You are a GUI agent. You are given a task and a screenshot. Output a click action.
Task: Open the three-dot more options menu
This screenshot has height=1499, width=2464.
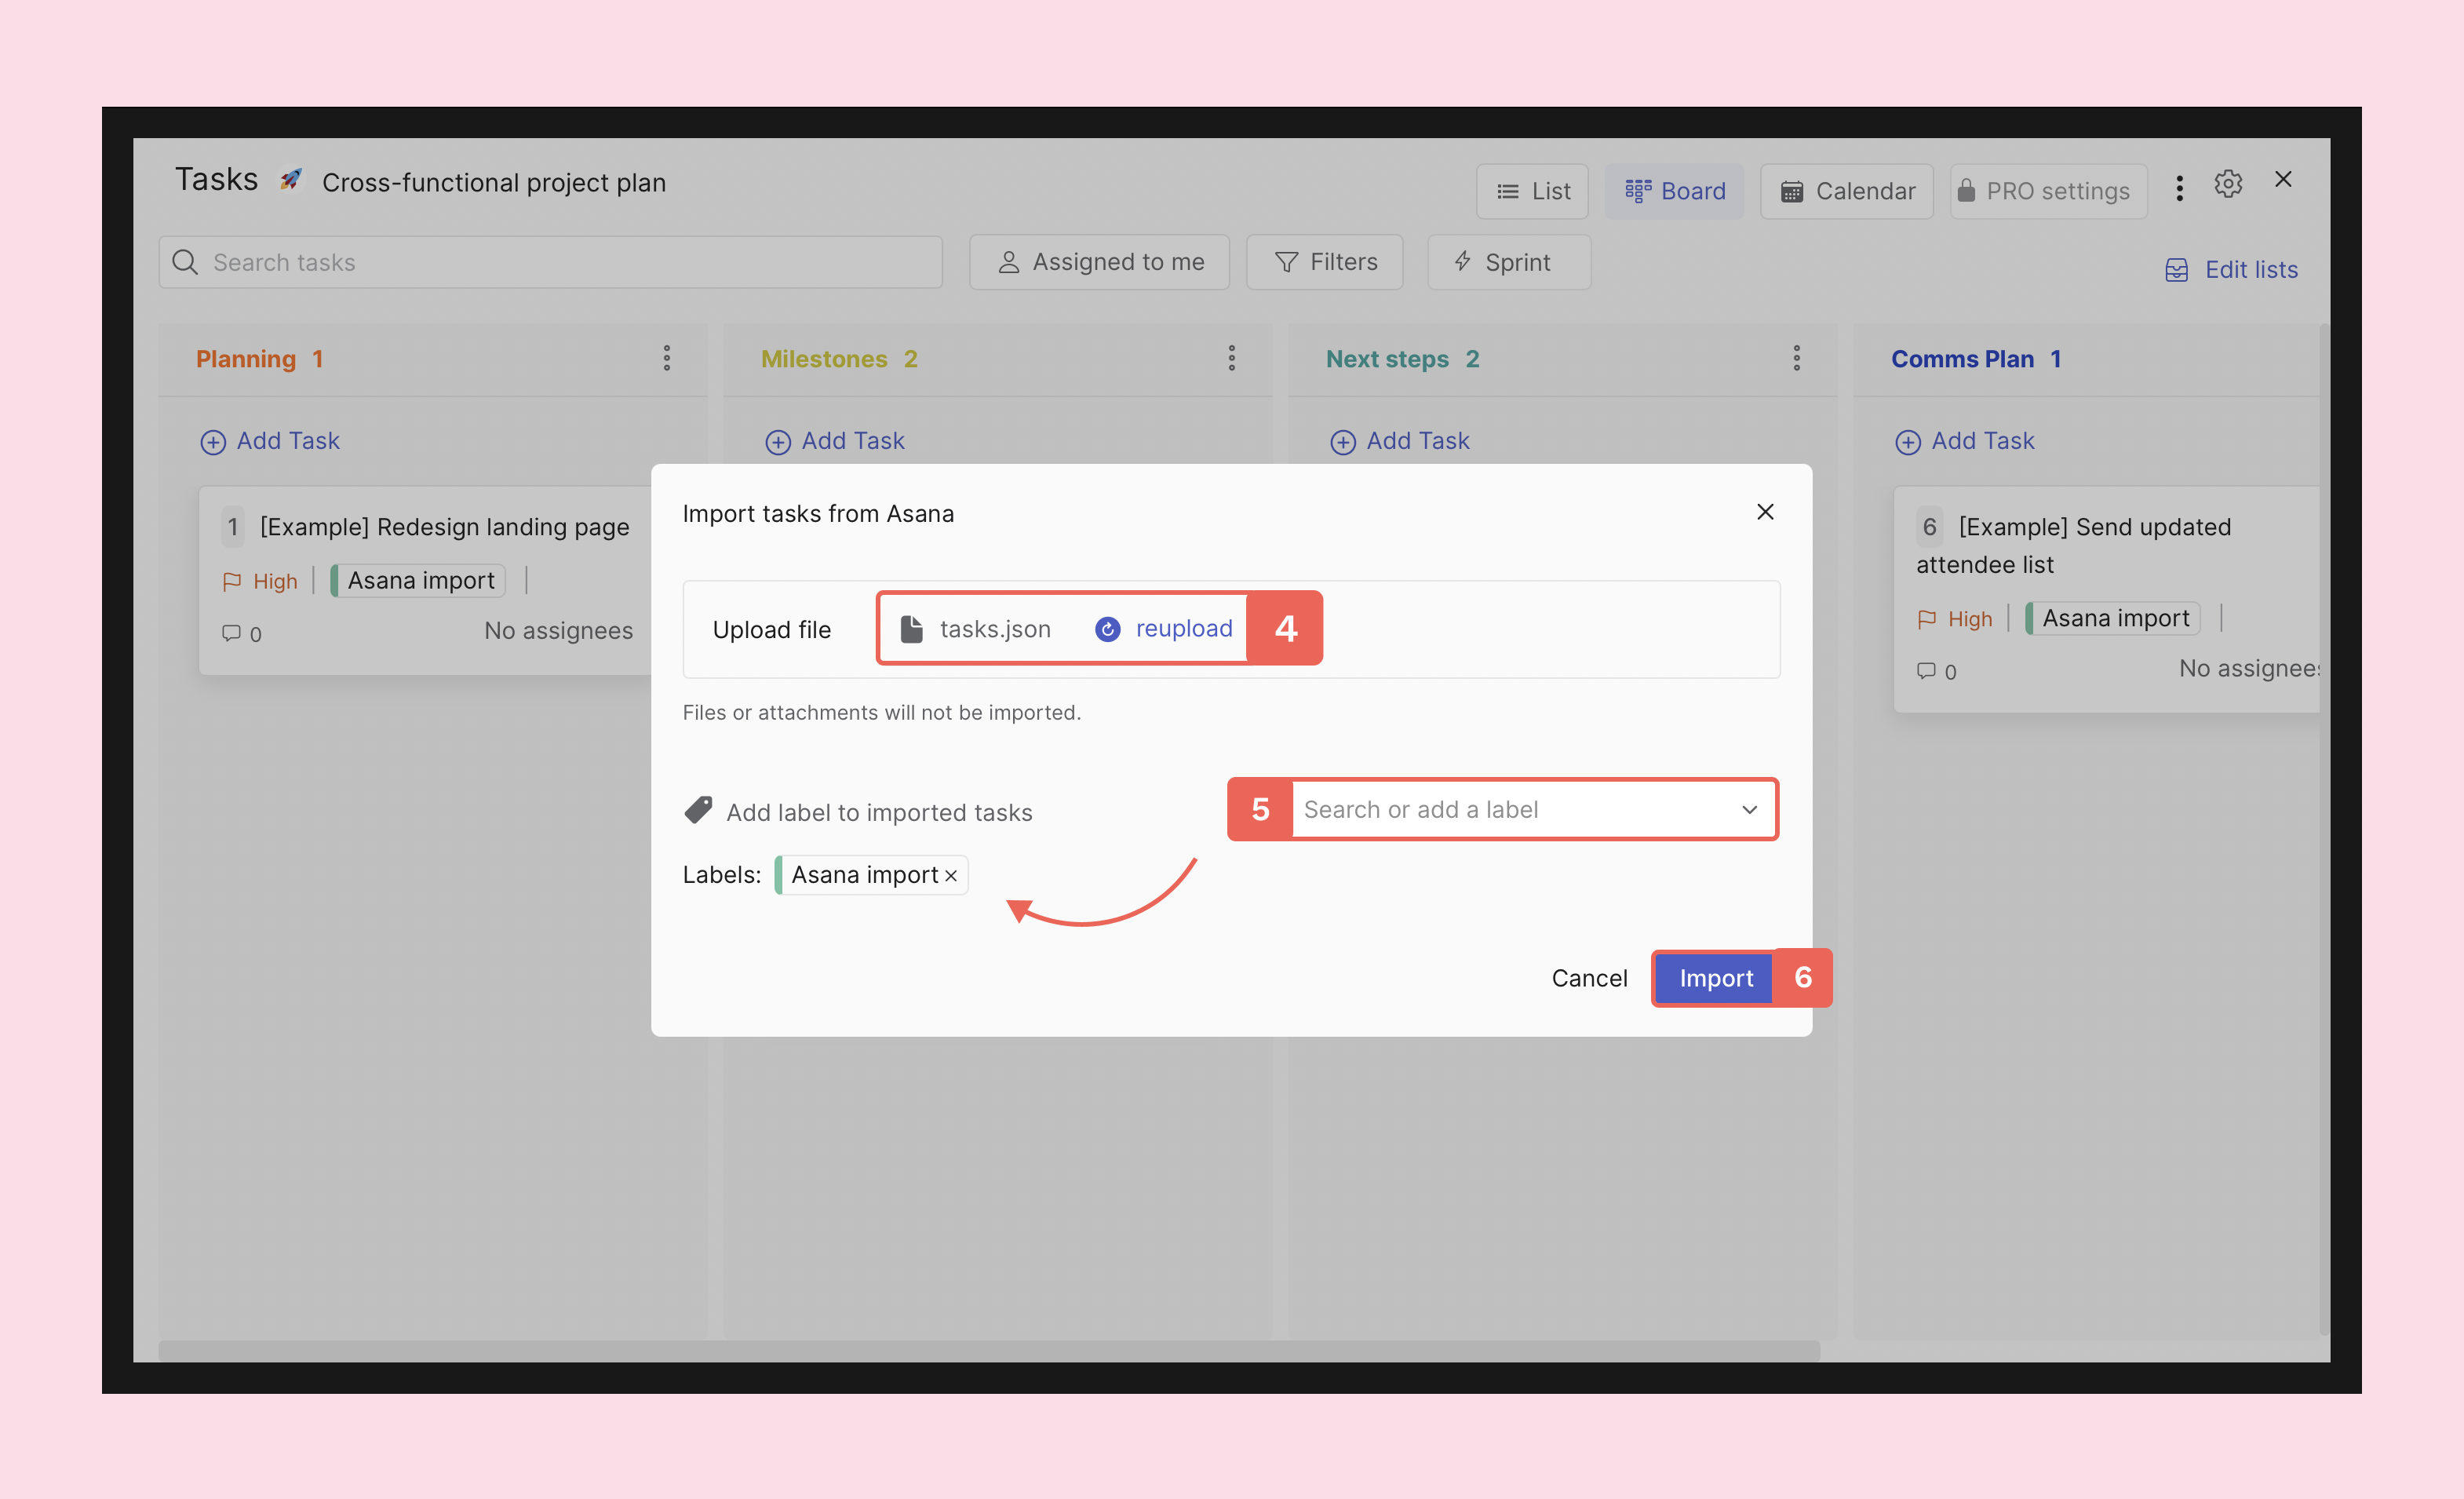tap(2179, 188)
